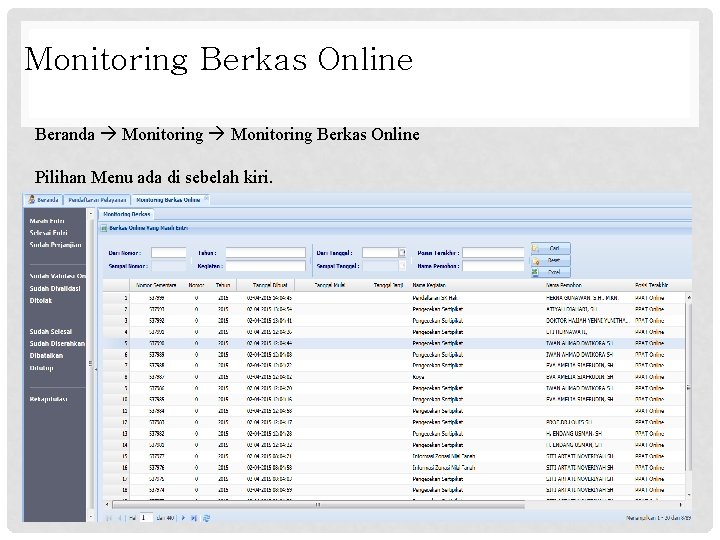Sort by the Tahun column header
720x540 pixels.
pos(223,285)
